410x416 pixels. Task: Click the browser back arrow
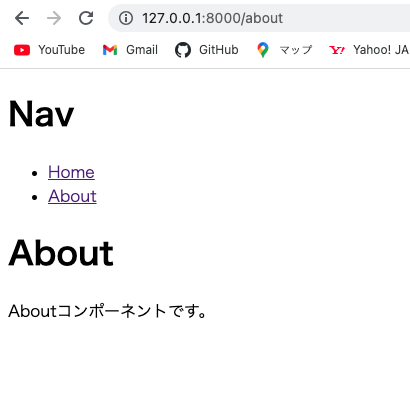point(22,18)
